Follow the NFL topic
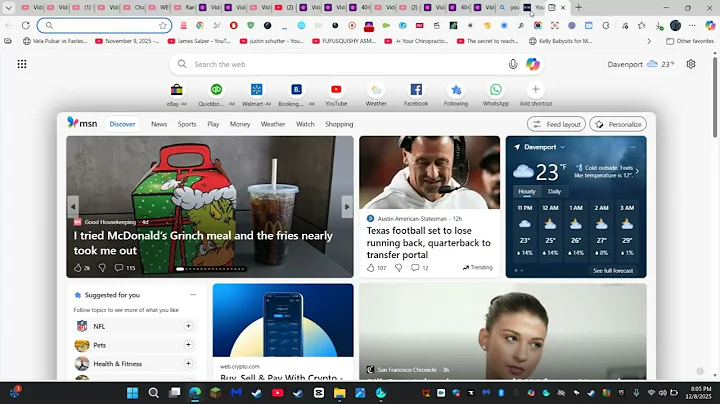720x404 pixels. (x=188, y=326)
